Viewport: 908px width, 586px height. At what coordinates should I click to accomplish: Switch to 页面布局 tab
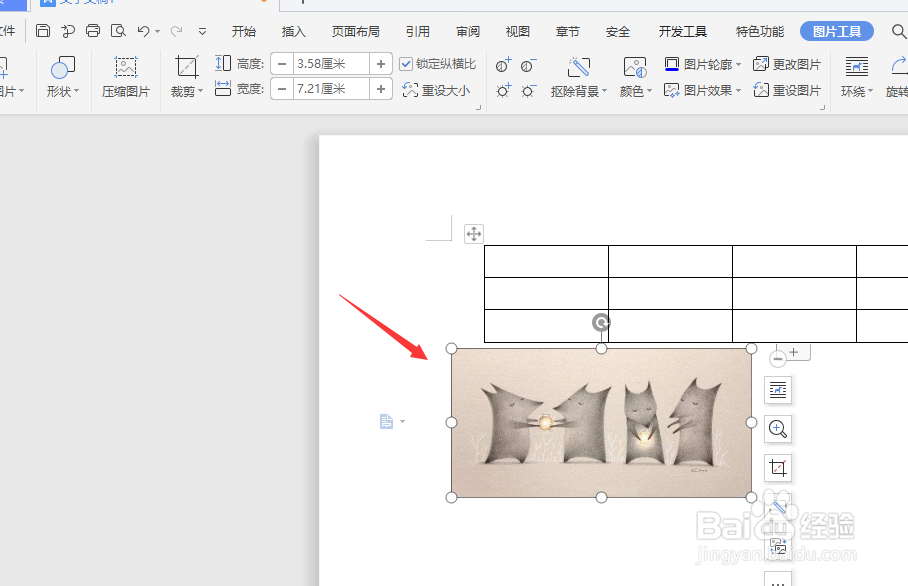[x=356, y=31]
